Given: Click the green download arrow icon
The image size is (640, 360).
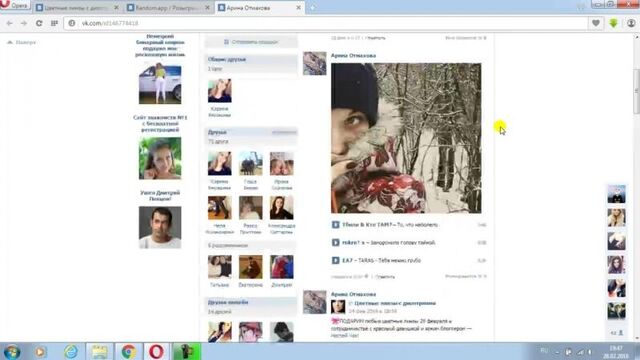Looking at the screenshot, I should [x=613, y=23].
